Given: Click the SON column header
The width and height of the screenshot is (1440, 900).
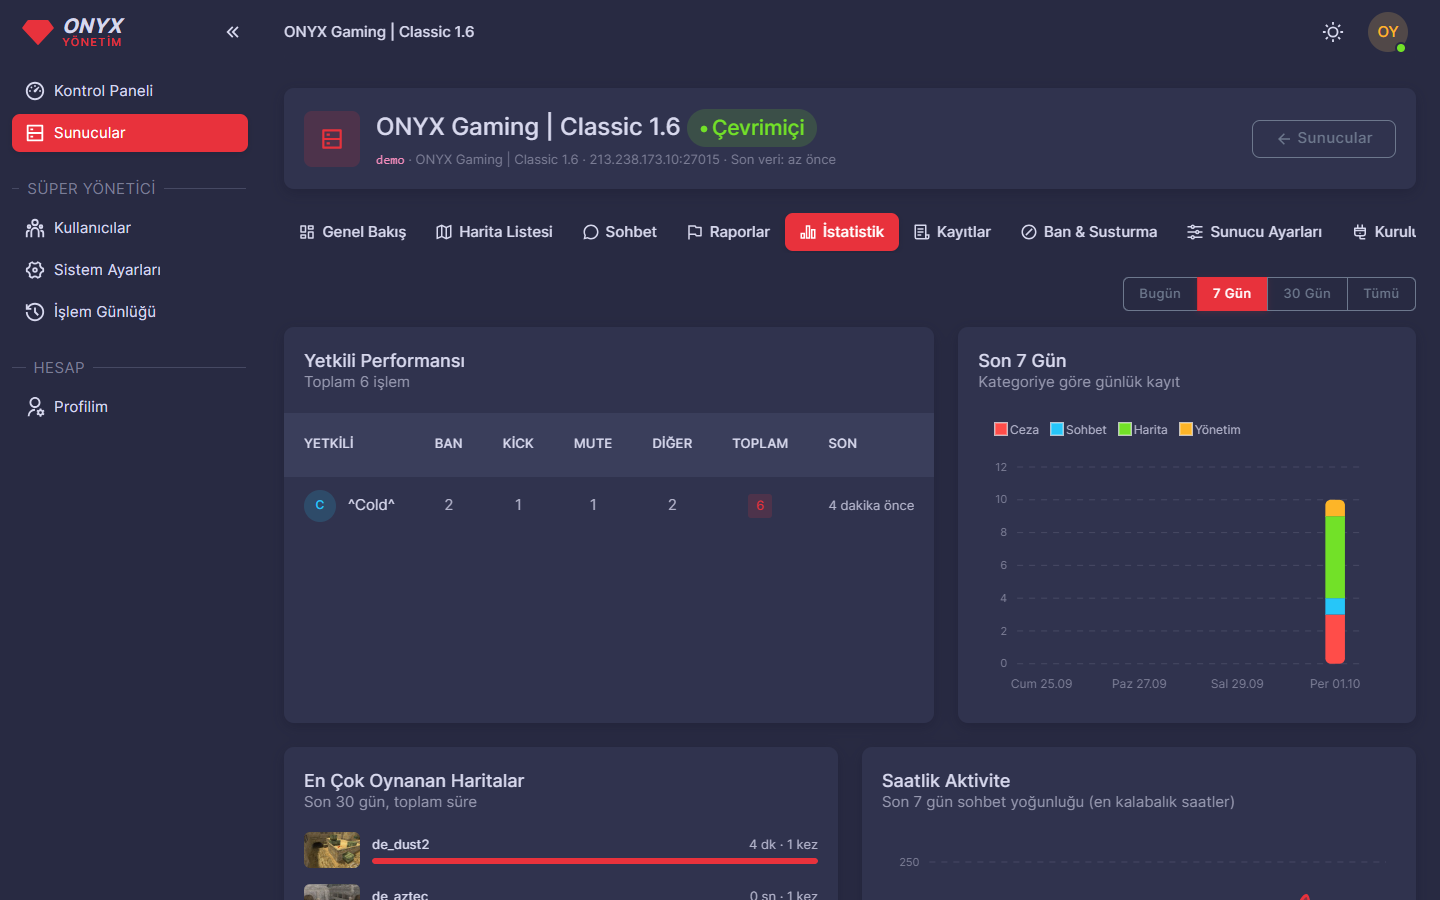Looking at the screenshot, I should 842,444.
